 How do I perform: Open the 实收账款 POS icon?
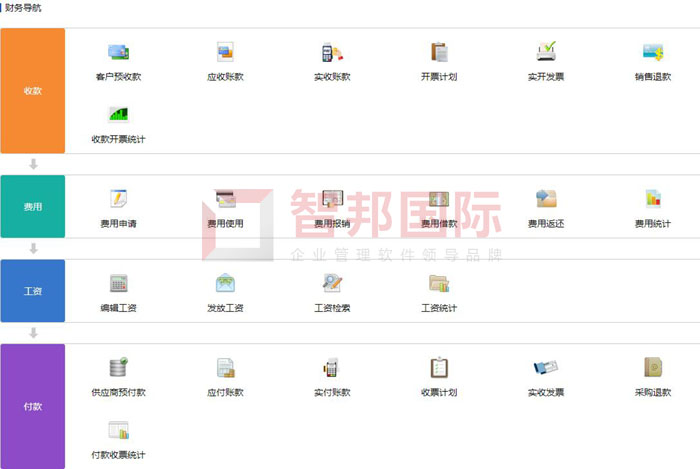click(x=332, y=52)
